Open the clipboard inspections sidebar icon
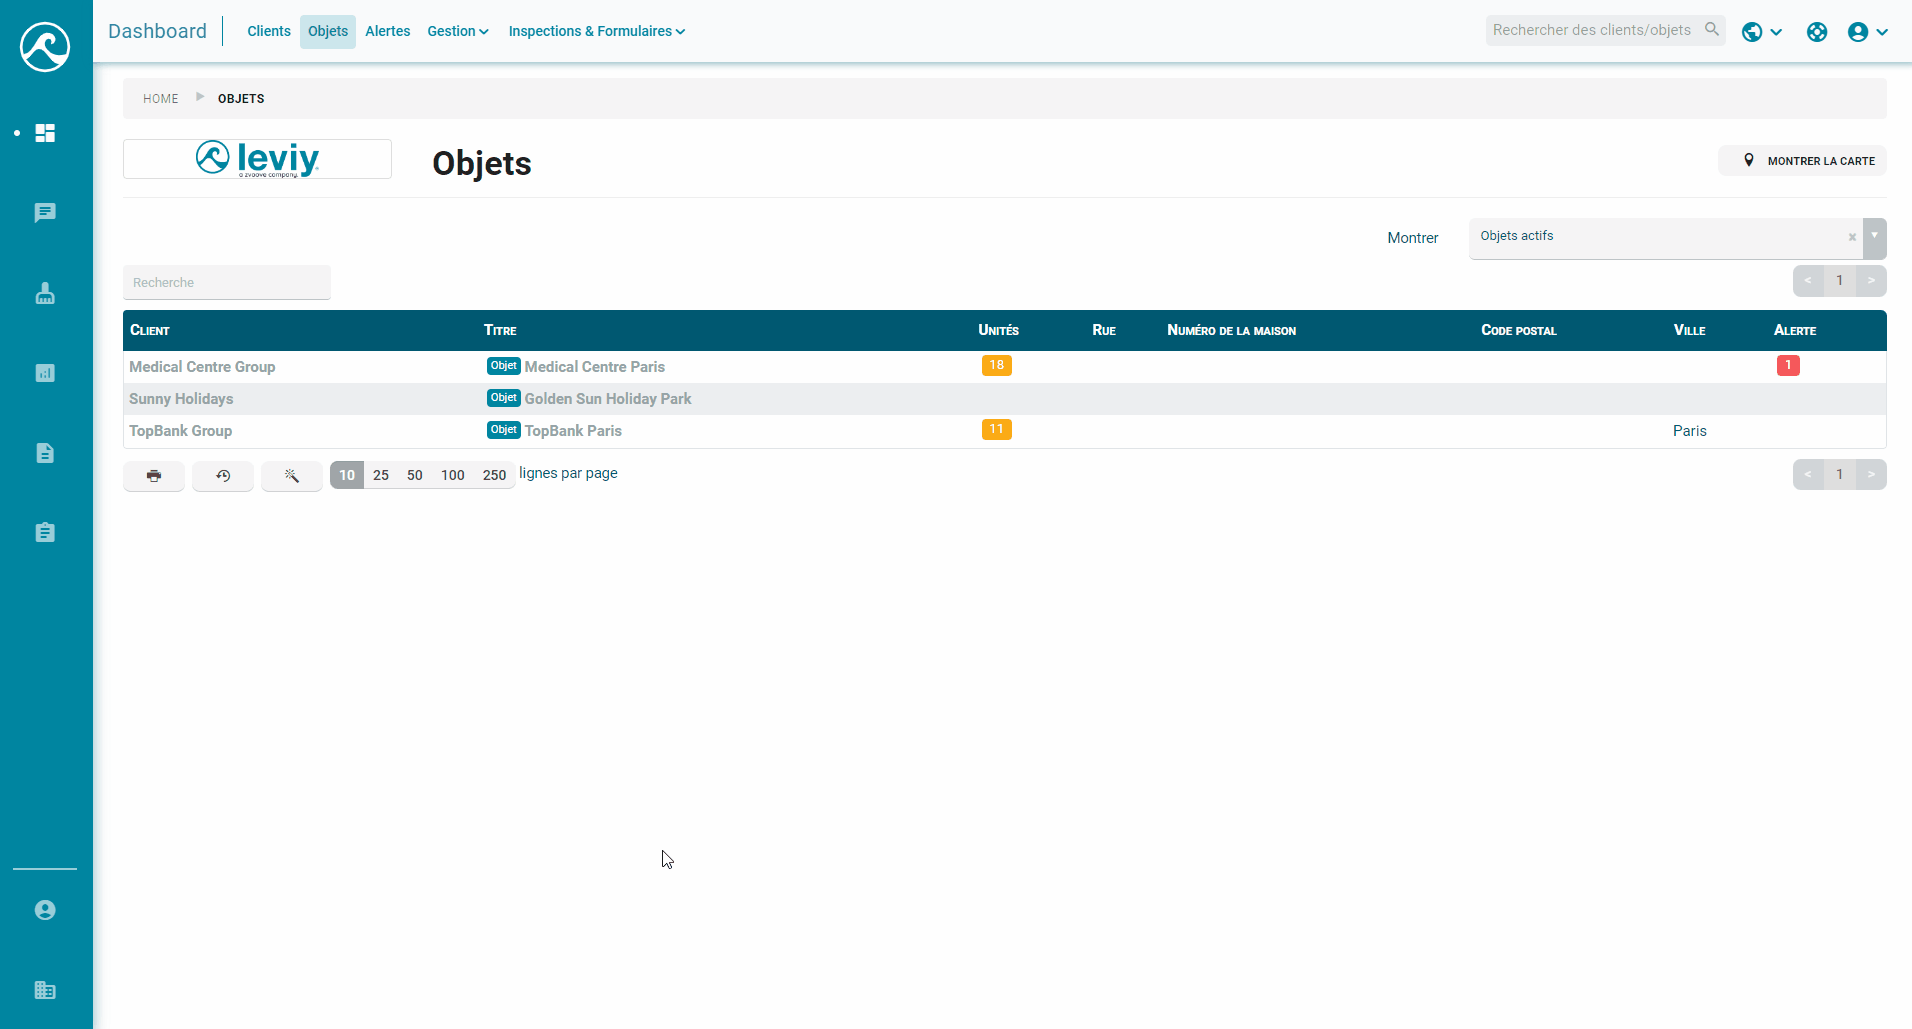The image size is (1912, 1029). point(45,533)
